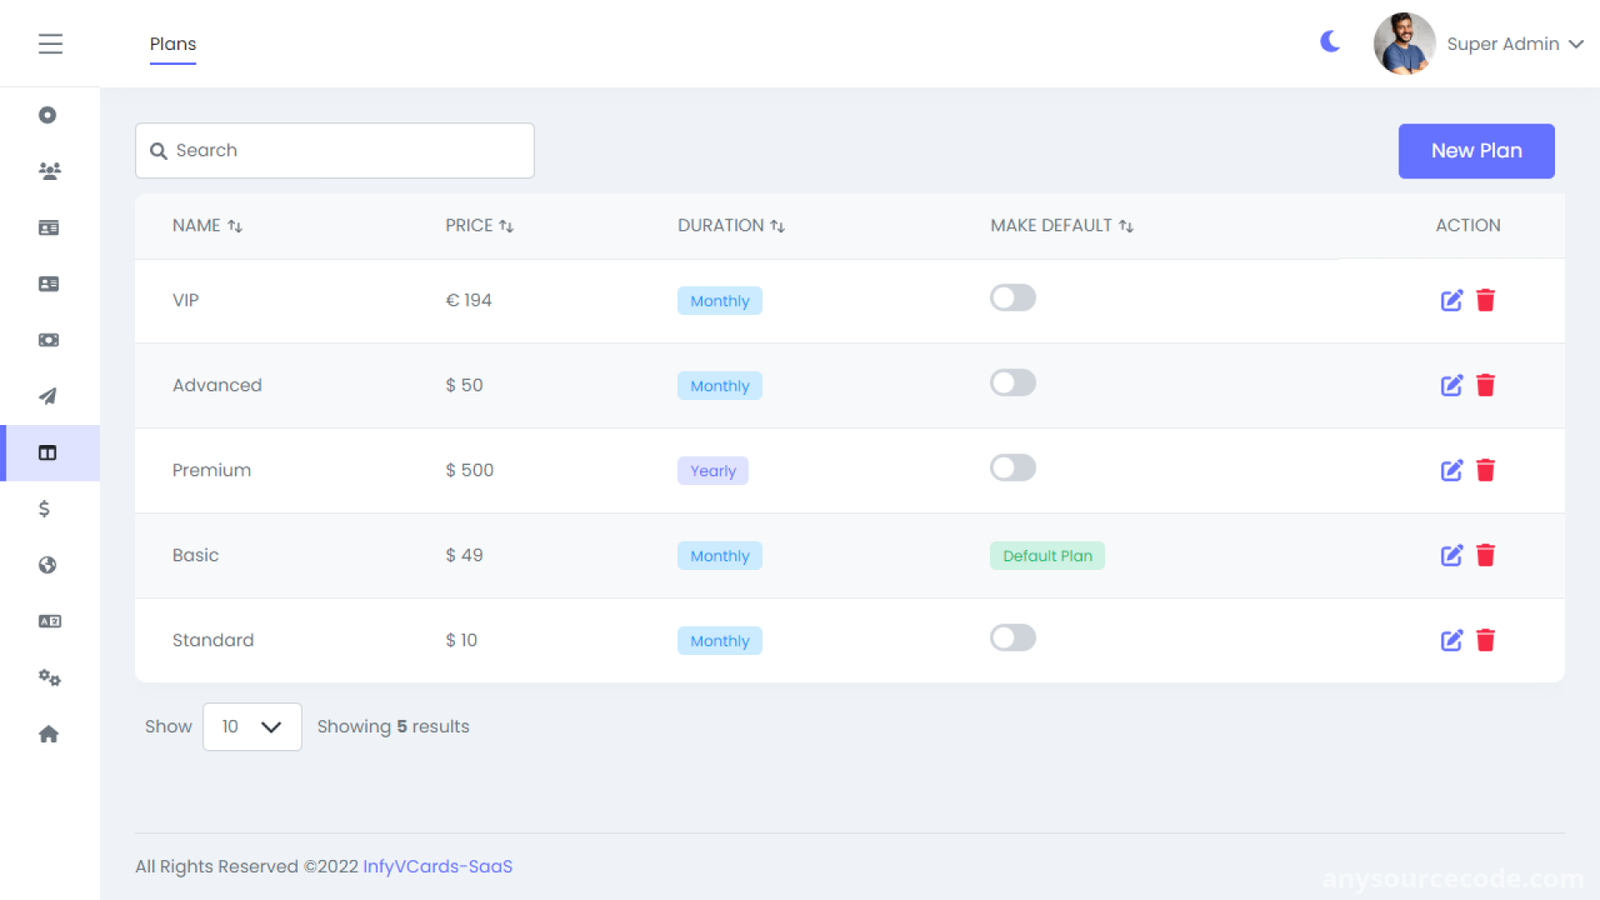Viewport: 1600px width, 900px height.
Task: Expand the Super Admin user menu
Action: tap(1515, 44)
